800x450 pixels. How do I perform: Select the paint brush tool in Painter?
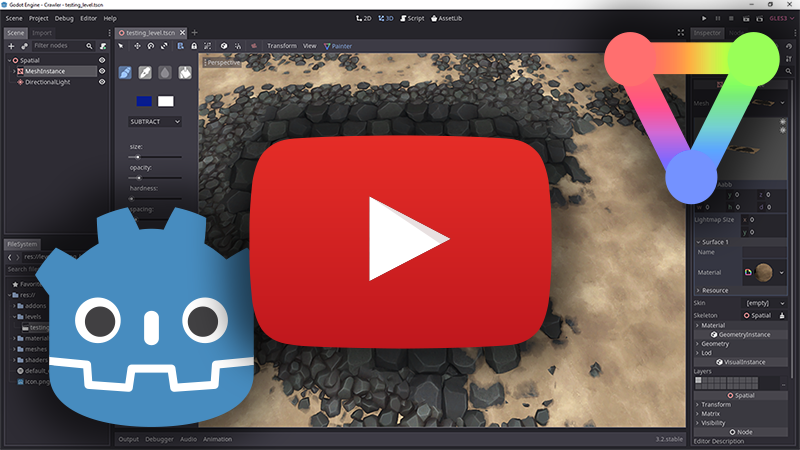pyautogui.click(x=125, y=72)
